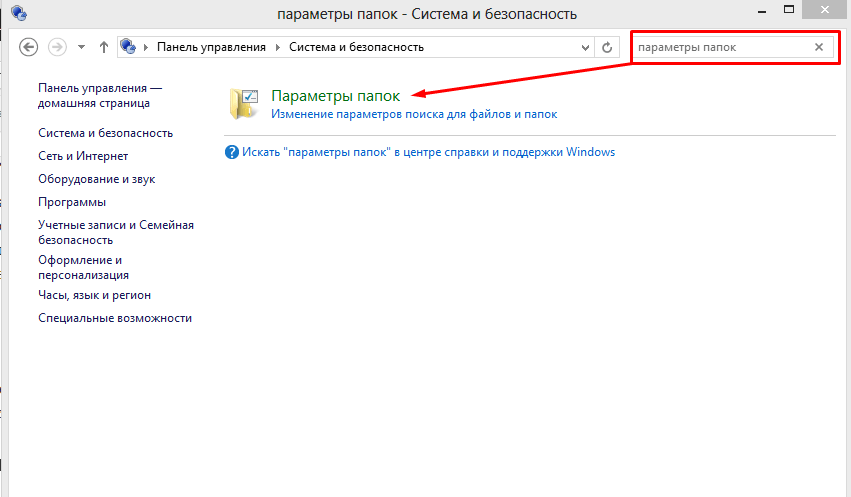Screen dimensions: 851x497
Task: Open Сеть и Интернет category
Action: (83, 156)
